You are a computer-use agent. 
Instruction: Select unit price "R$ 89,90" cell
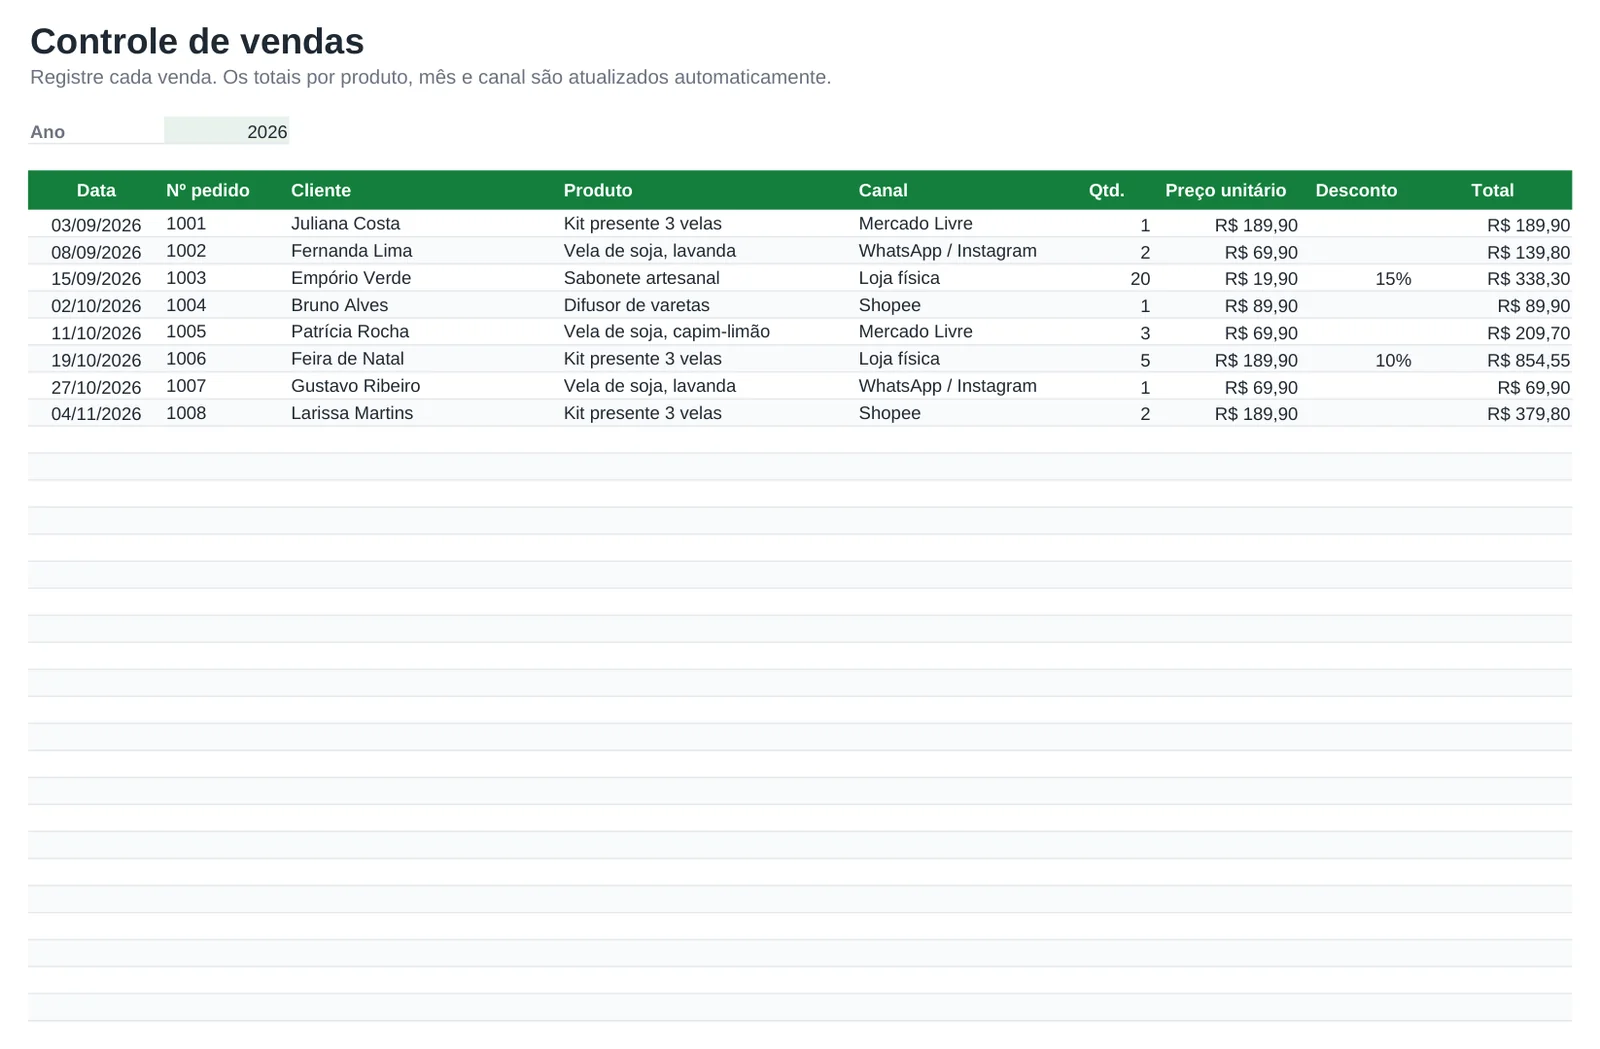click(x=1226, y=305)
